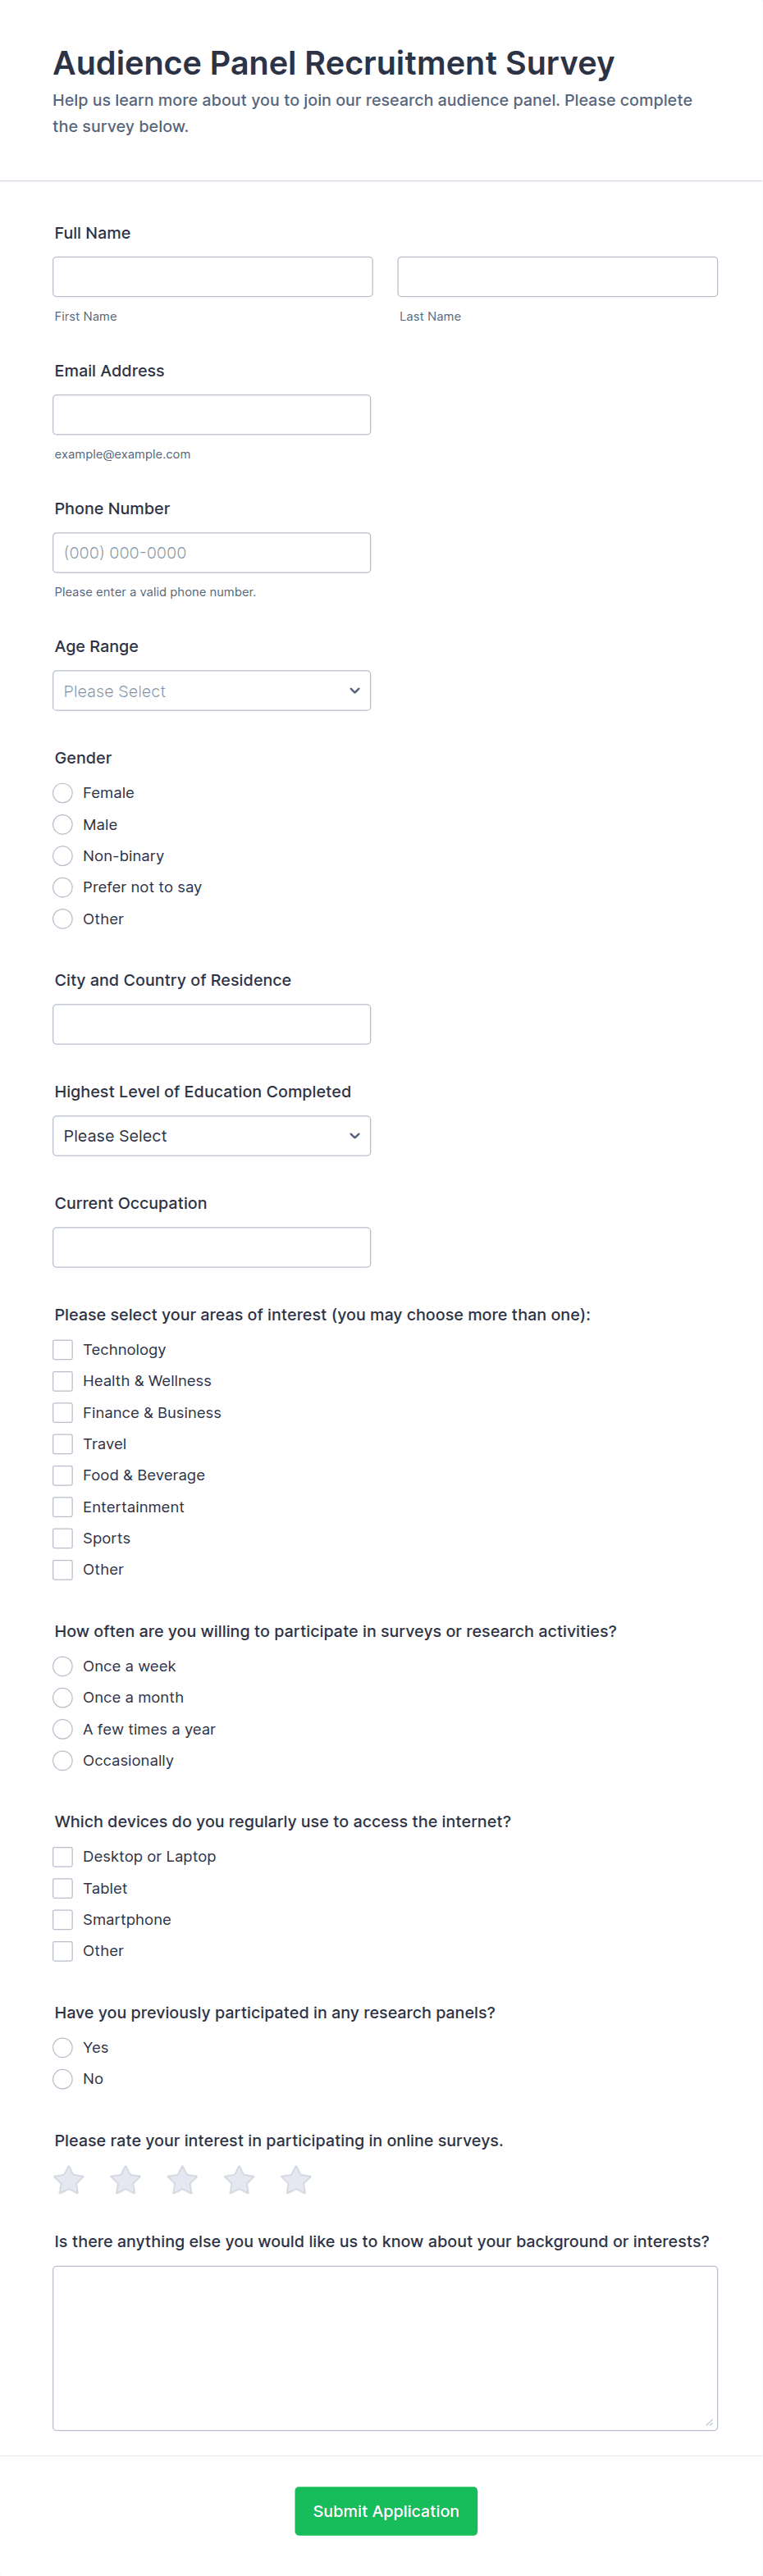This screenshot has height=2576, width=763.
Task: Submit the application form
Action: tap(385, 2511)
